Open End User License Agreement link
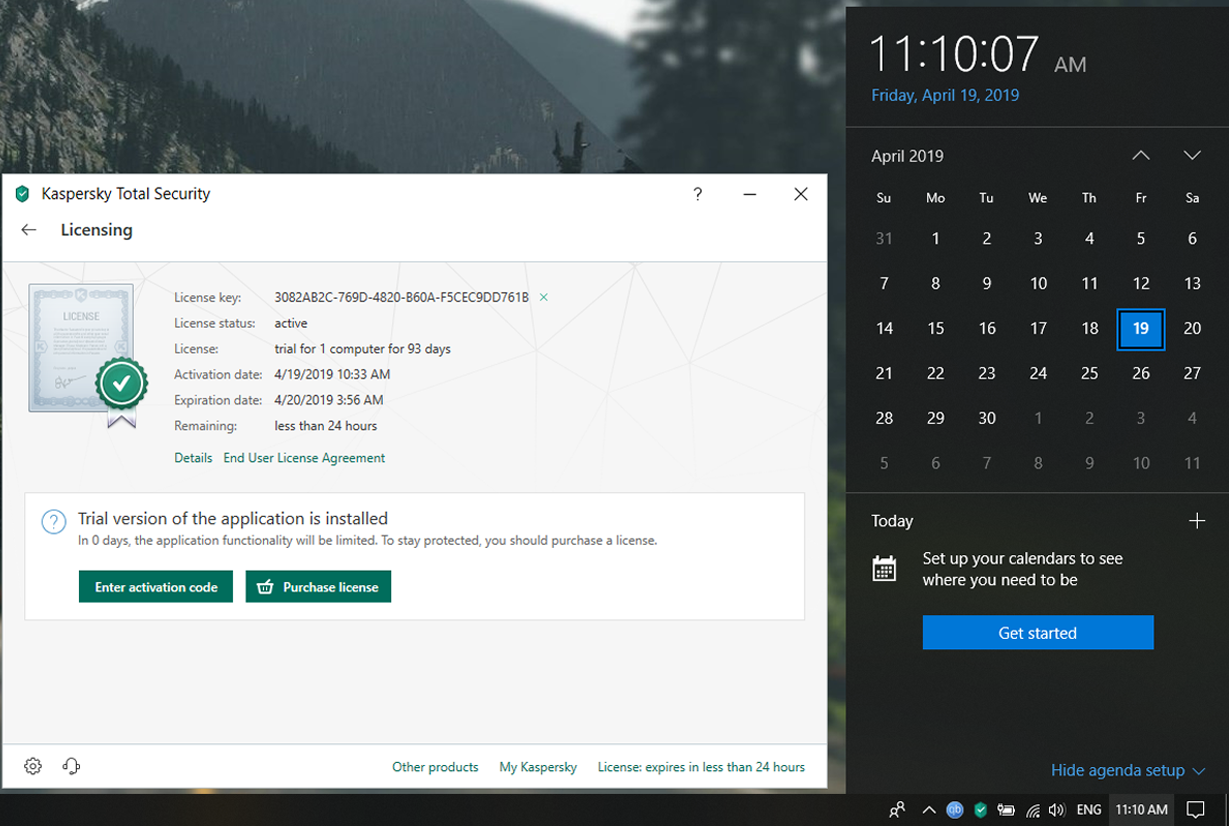This screenshot has width=1229, height=826. pos(304,458)
